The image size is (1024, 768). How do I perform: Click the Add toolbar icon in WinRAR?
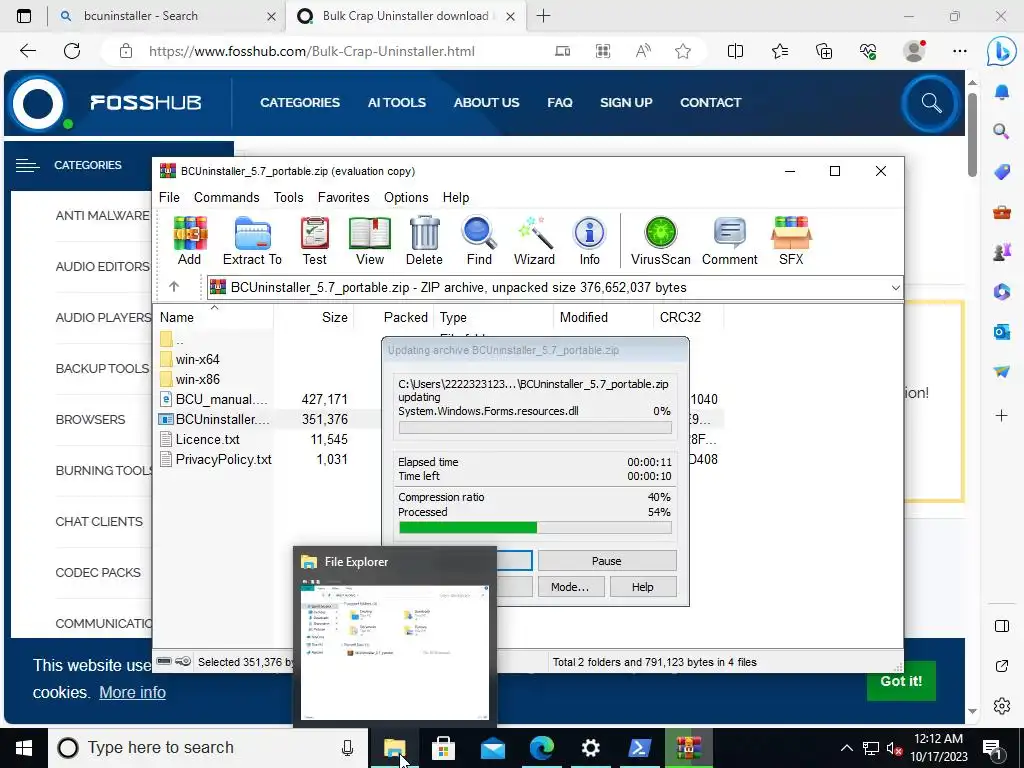(189, 240)
